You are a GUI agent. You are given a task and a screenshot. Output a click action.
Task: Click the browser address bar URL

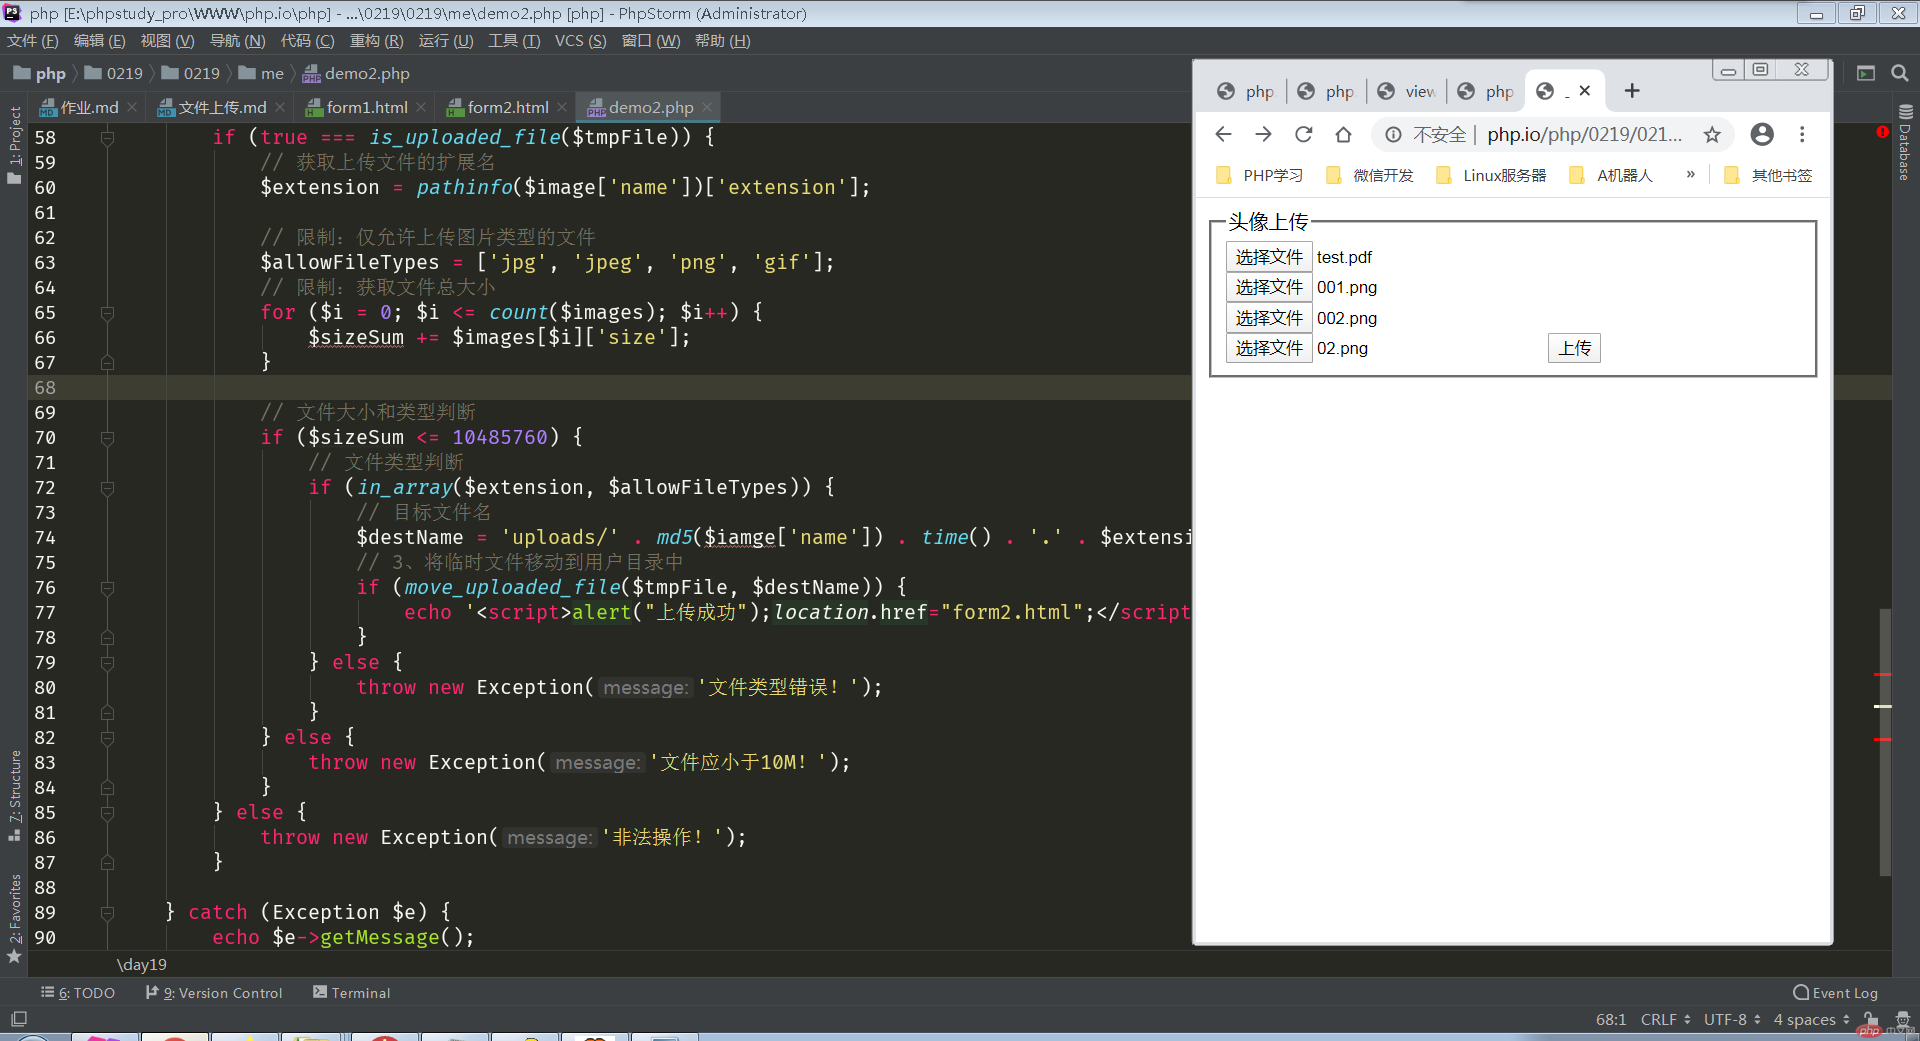(x=1584, y=134)
